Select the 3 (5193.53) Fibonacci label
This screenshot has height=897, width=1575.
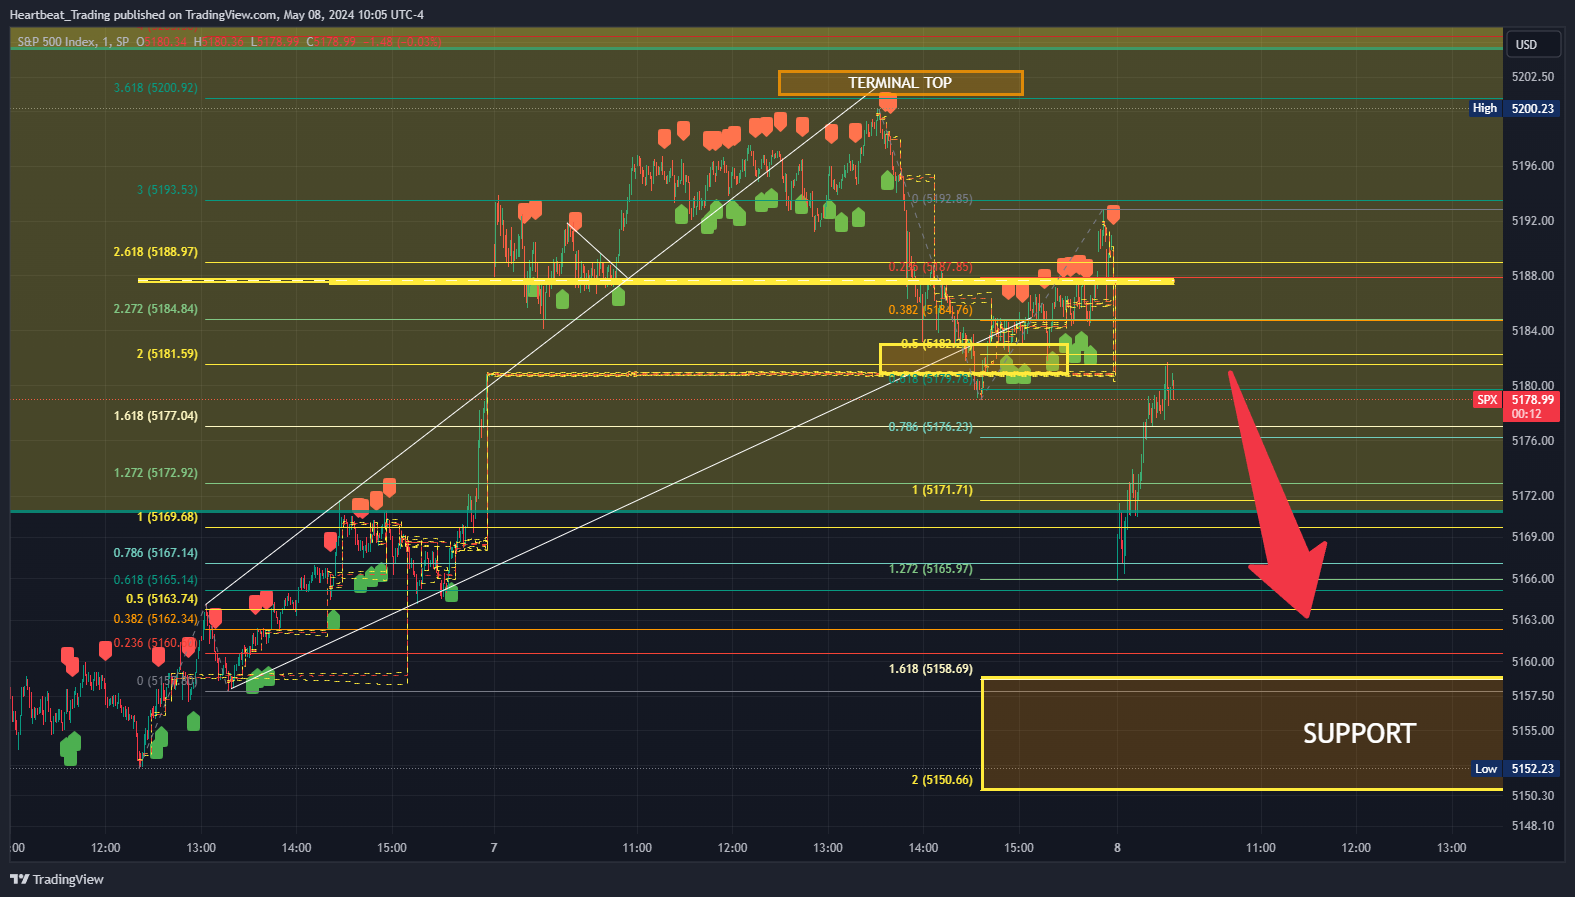[x=167, y=190]
